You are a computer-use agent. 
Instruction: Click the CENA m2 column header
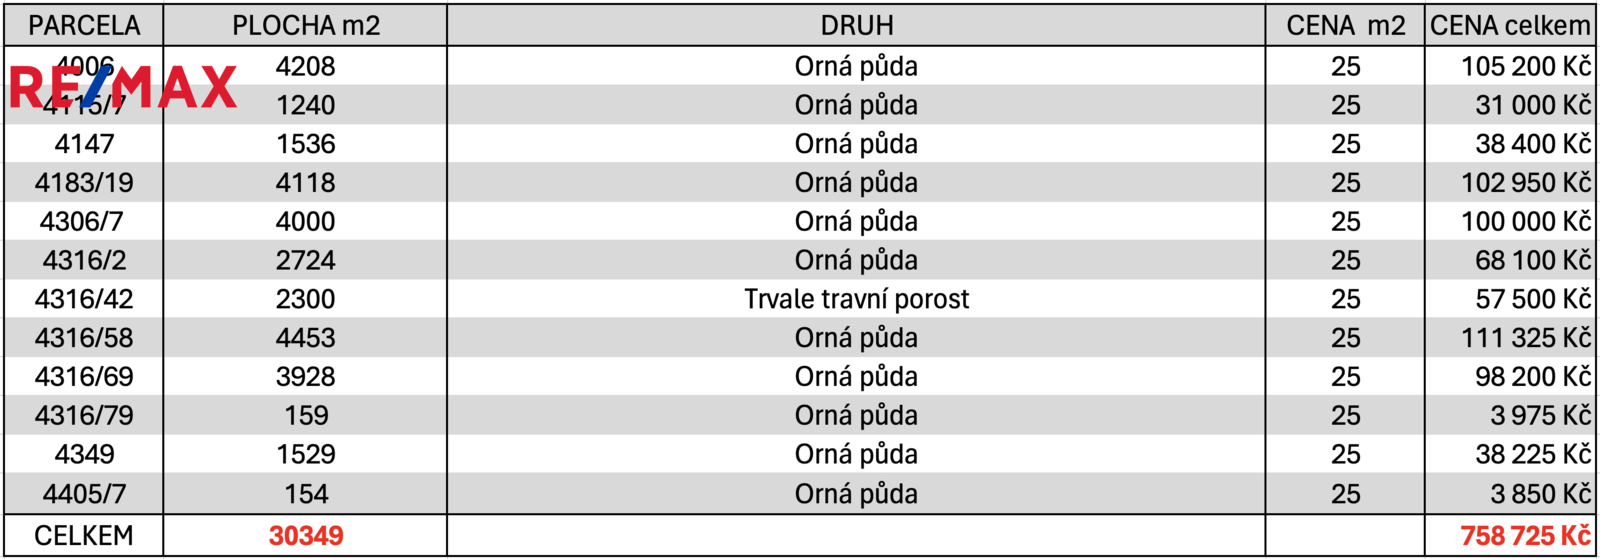1345,26
